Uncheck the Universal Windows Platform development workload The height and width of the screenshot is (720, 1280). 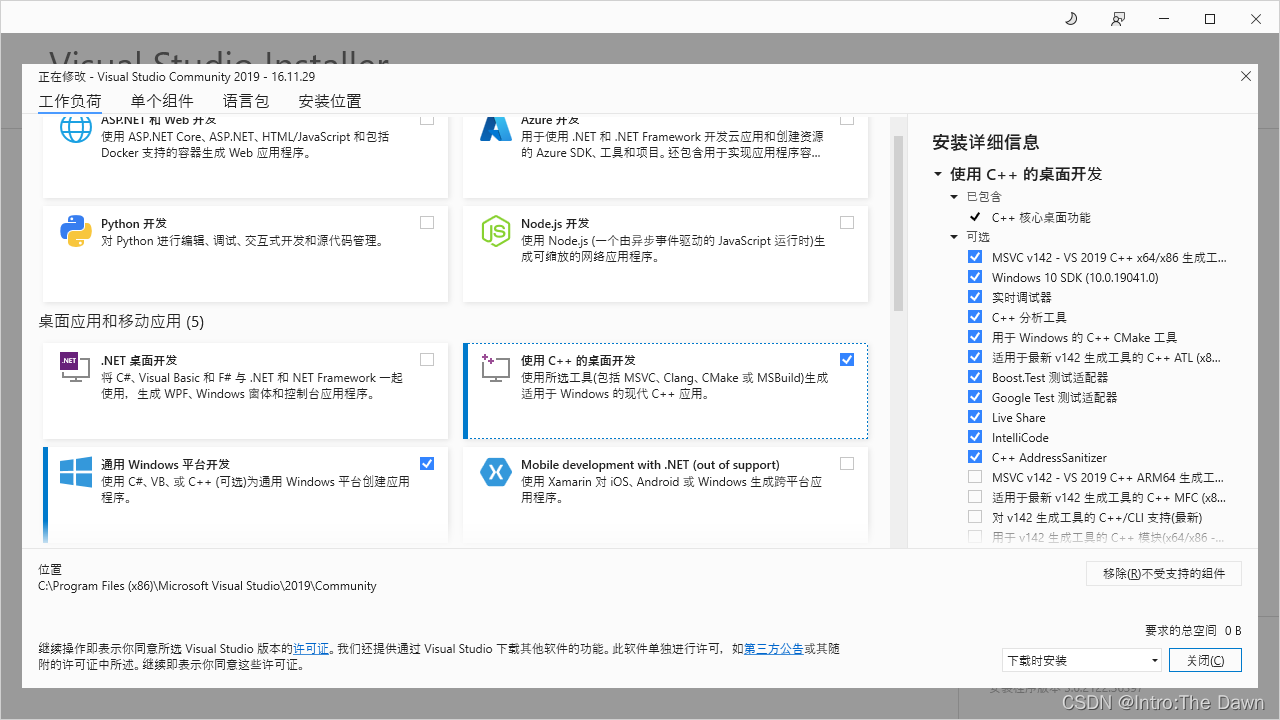click(x=427, y=464)
